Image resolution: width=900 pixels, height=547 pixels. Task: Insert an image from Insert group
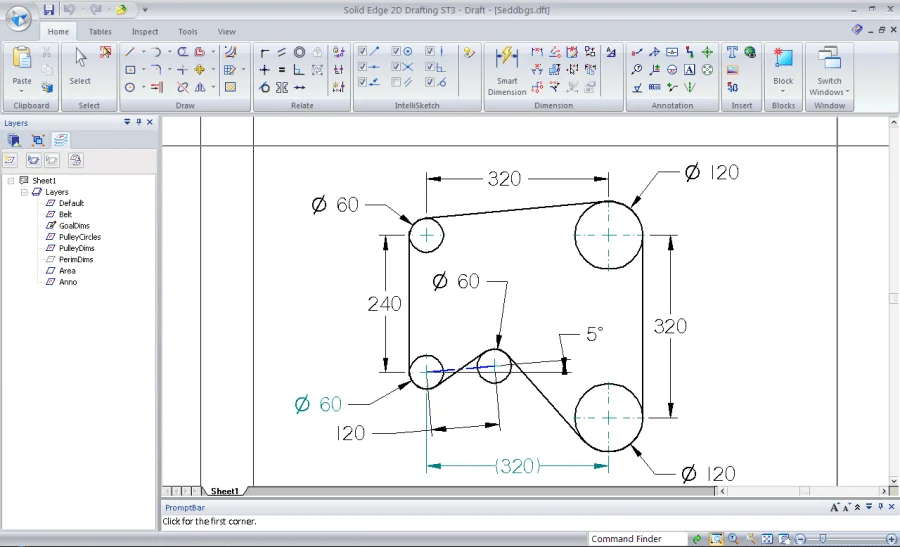coord(732,70)
